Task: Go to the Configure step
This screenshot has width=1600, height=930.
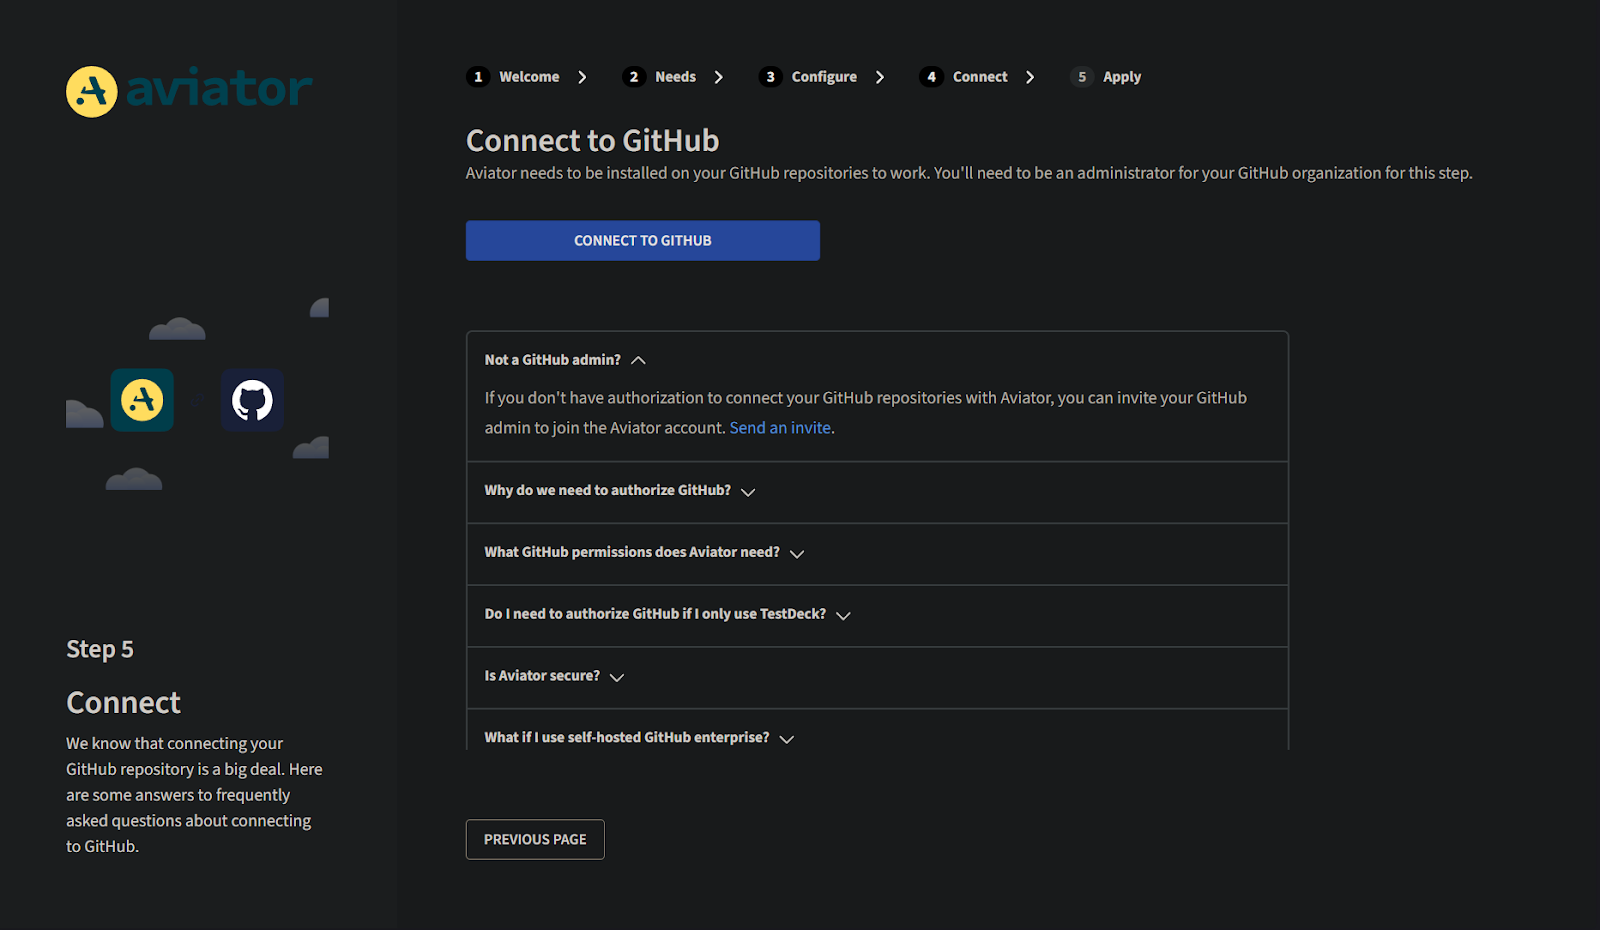Action: point(824,77)
